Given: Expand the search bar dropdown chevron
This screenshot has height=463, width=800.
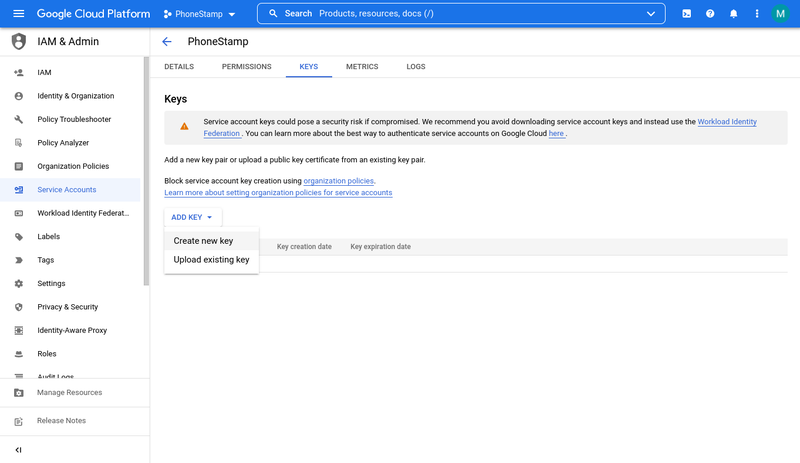Looking at the screenshot, I should pyautogui.click(x=651, y=14).
